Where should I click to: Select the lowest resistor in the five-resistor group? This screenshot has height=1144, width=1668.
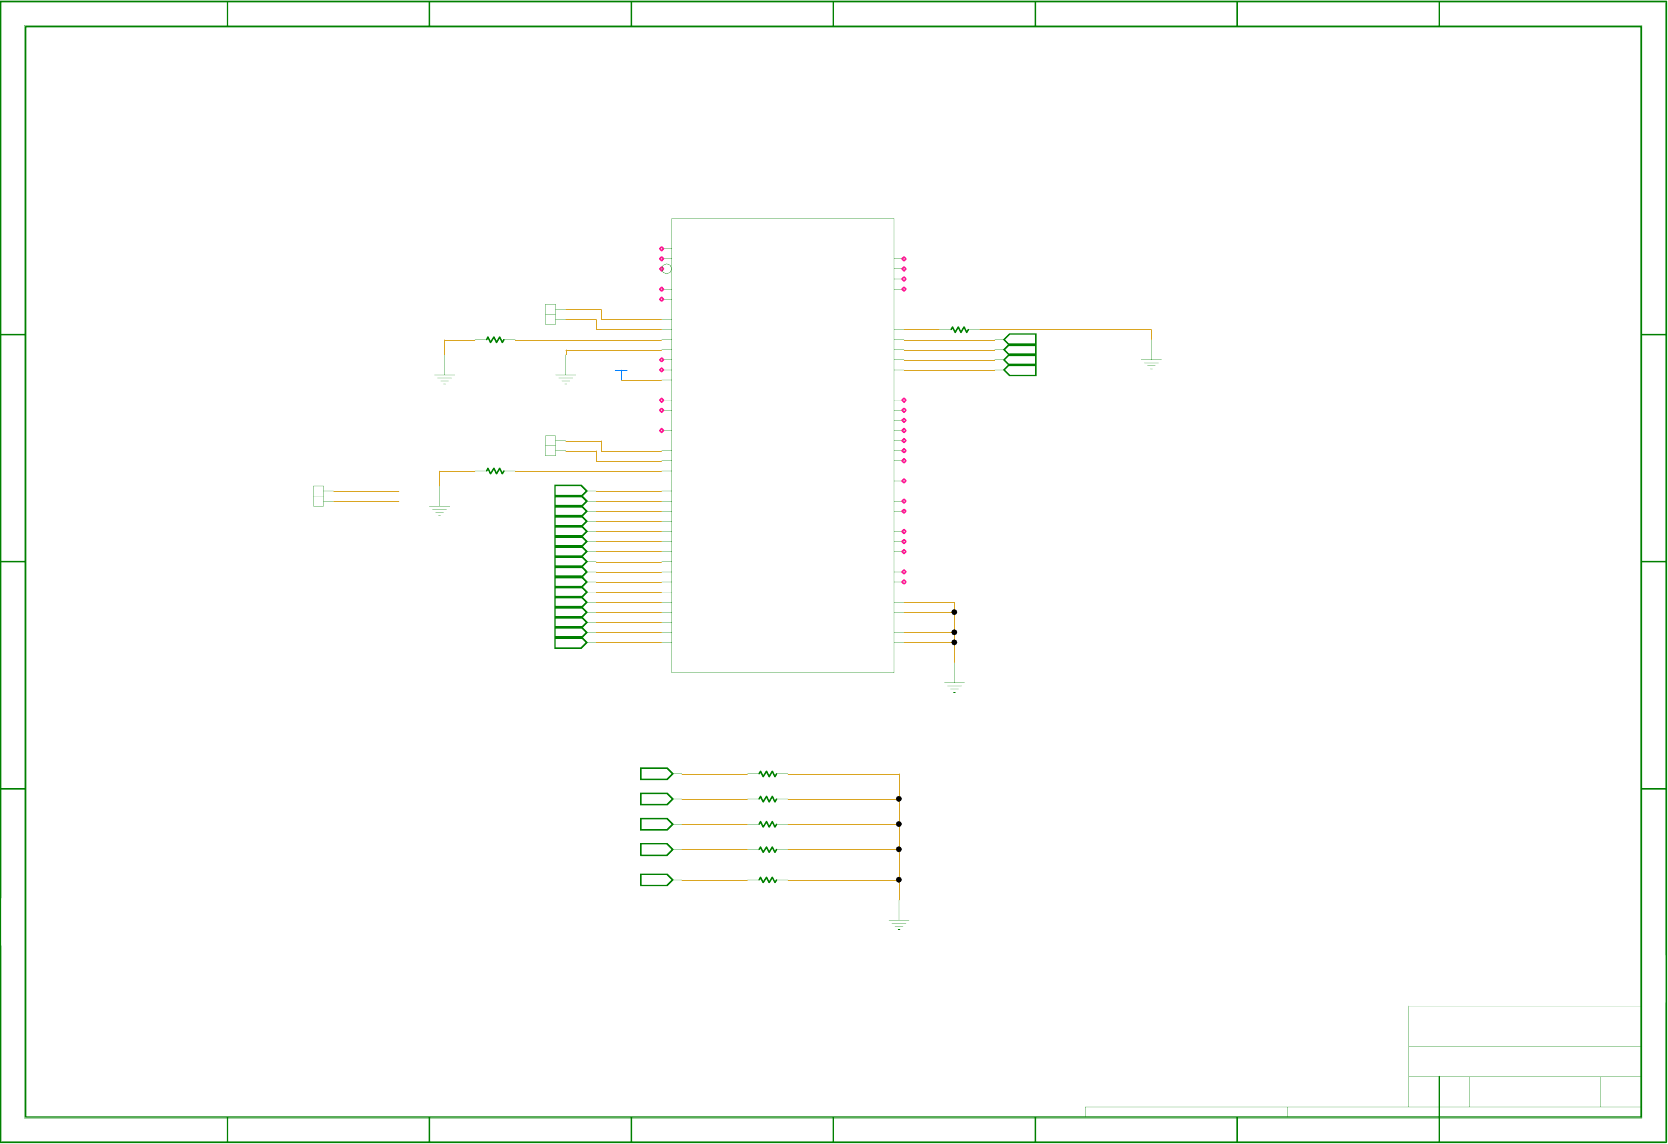click(768, 880)
